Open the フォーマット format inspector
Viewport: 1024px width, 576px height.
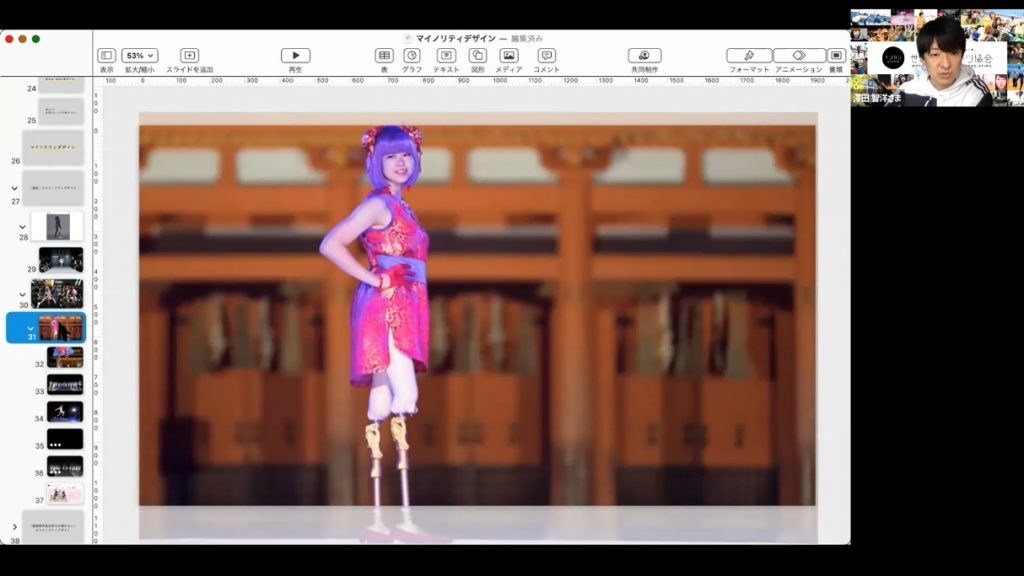click(x=749, y=56)
